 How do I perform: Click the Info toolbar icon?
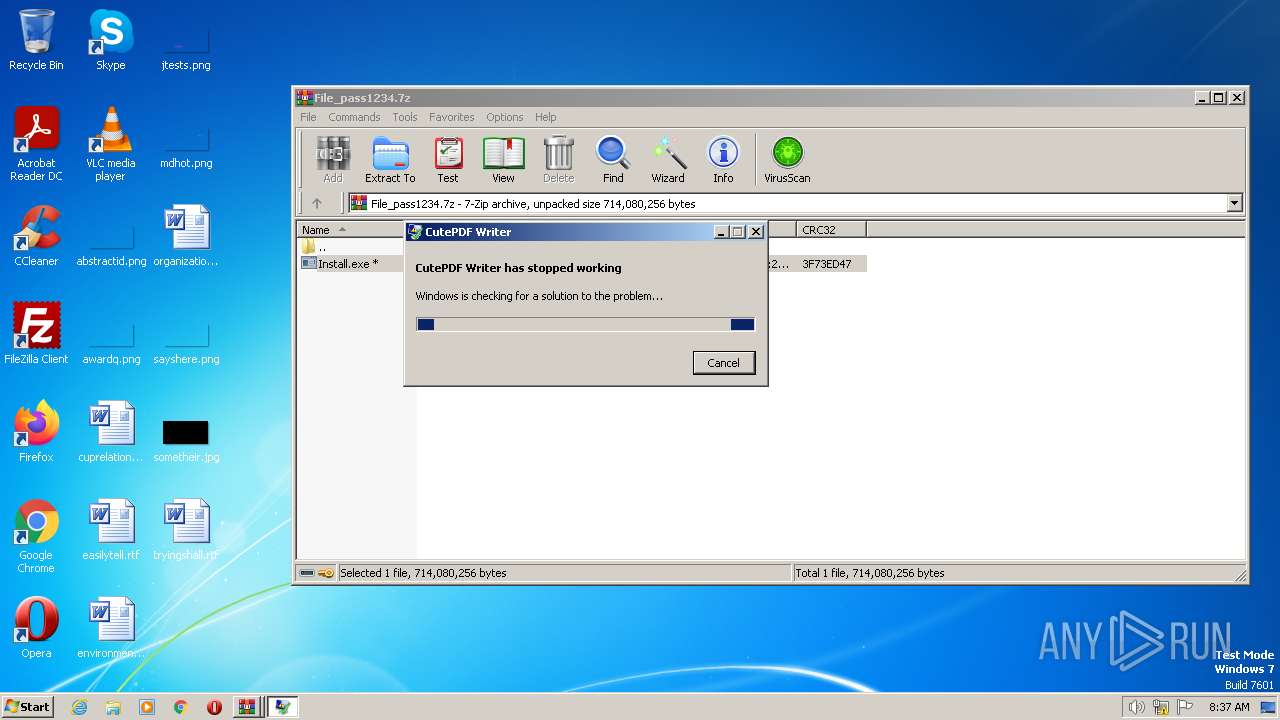click(723, 160)
